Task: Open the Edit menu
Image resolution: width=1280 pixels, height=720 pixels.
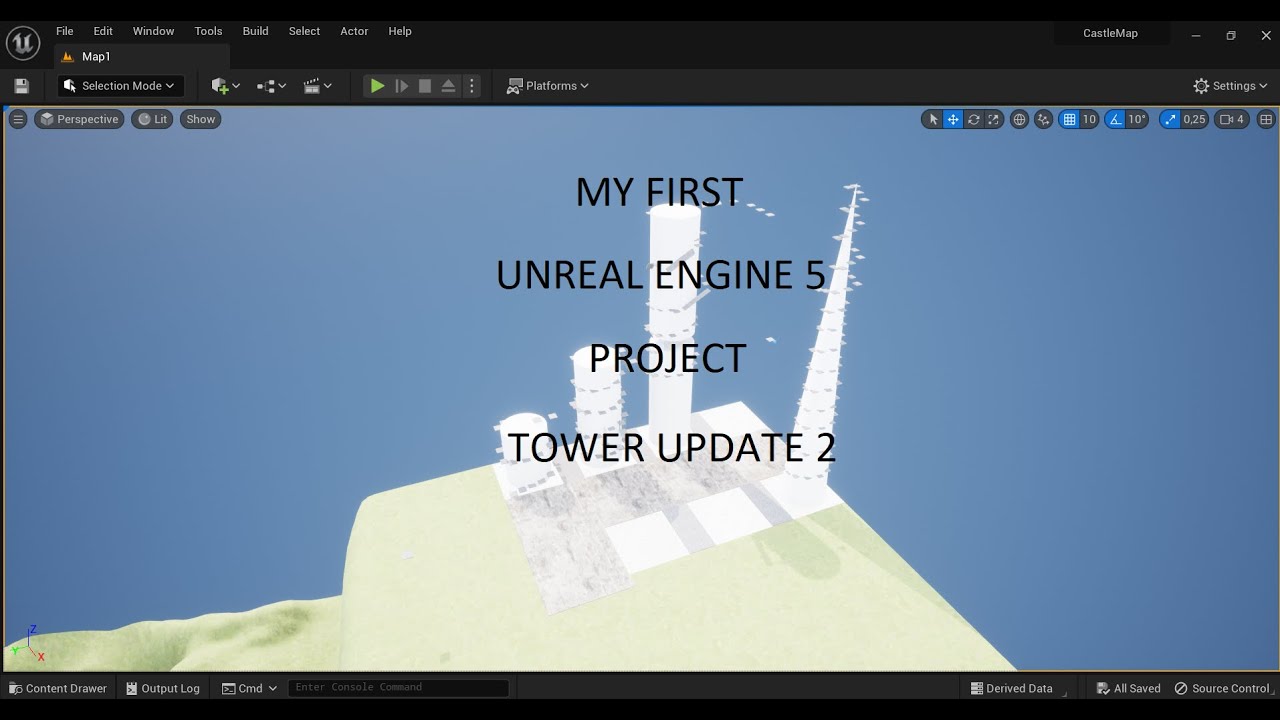Action: pyautogui.click(x=103, y=31)
